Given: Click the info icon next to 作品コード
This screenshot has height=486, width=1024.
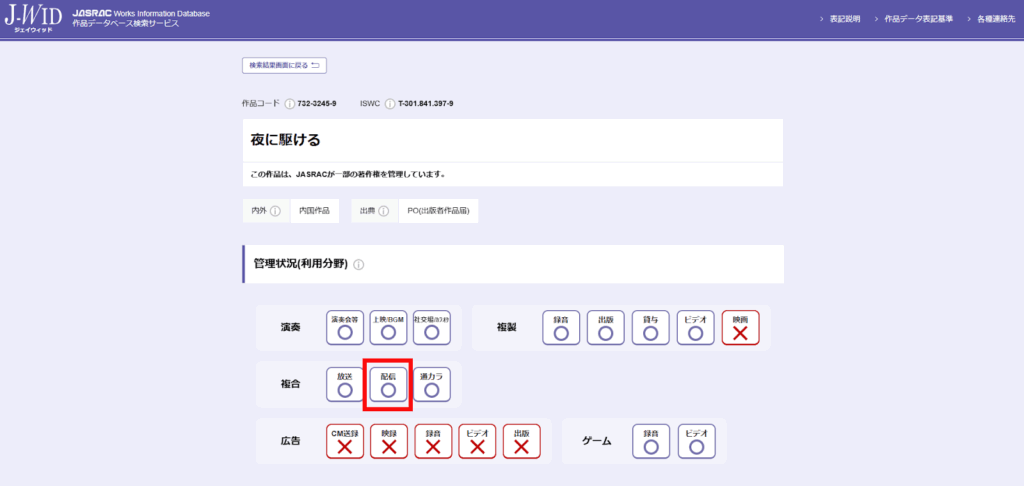Looking at the screenshot, I should tap(290, 104).
